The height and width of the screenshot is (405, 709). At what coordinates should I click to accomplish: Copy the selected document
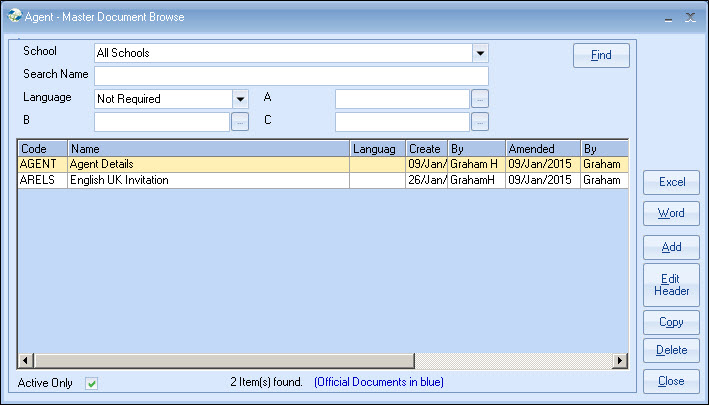coord(671,323)
